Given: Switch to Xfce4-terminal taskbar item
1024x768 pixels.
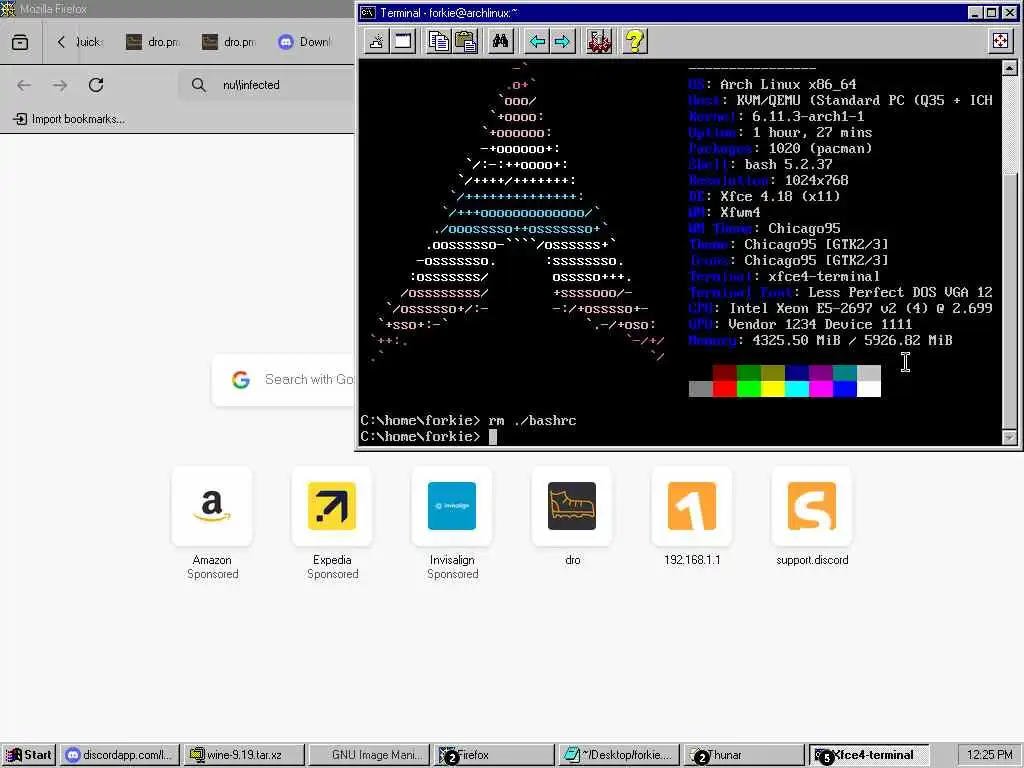Looking at the screenshot, I should [869, 755].
